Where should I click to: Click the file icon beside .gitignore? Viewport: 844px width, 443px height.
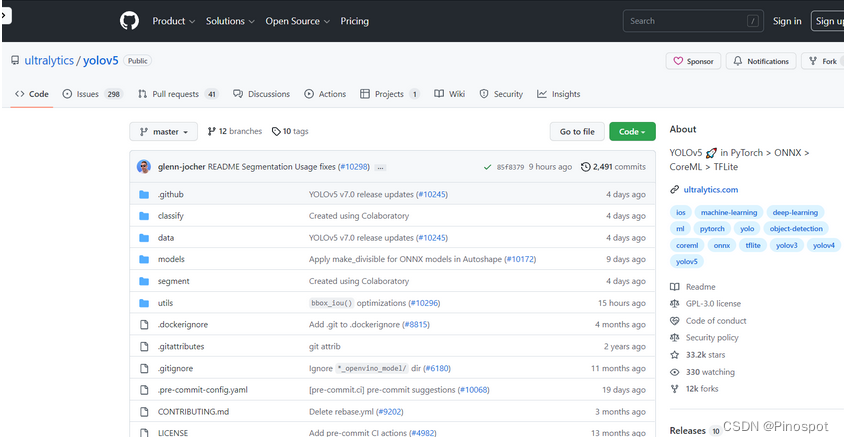[x=144, y=368]
